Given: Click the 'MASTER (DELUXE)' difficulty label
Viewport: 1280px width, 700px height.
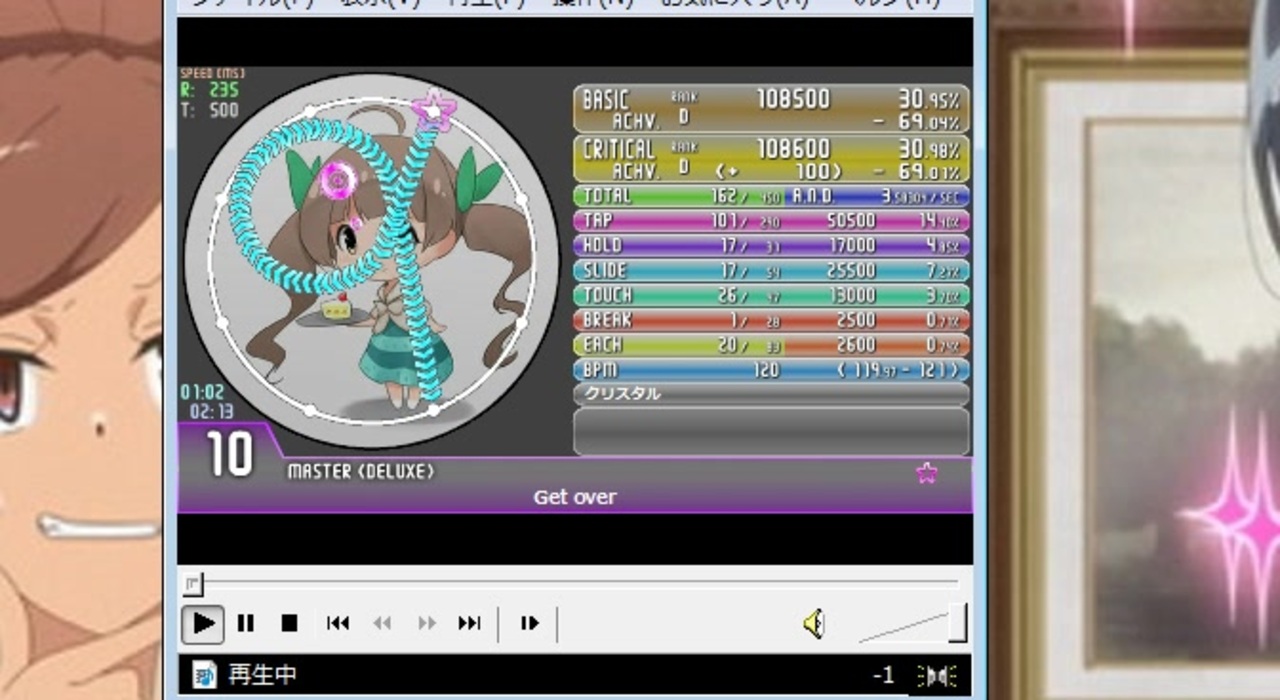Looking at the screenshot, I should [361, 471].
